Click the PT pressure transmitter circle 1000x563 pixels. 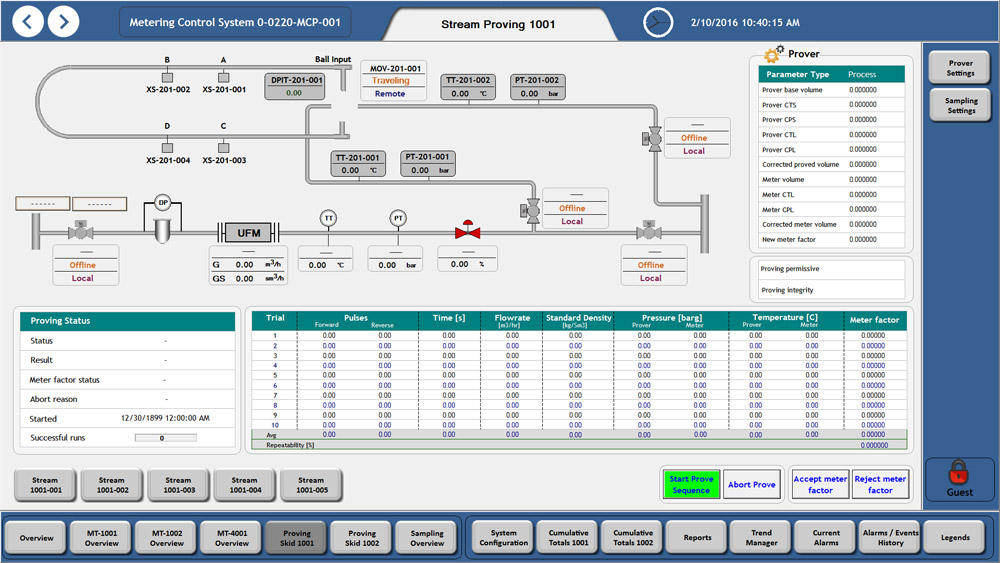click(398, 218)
